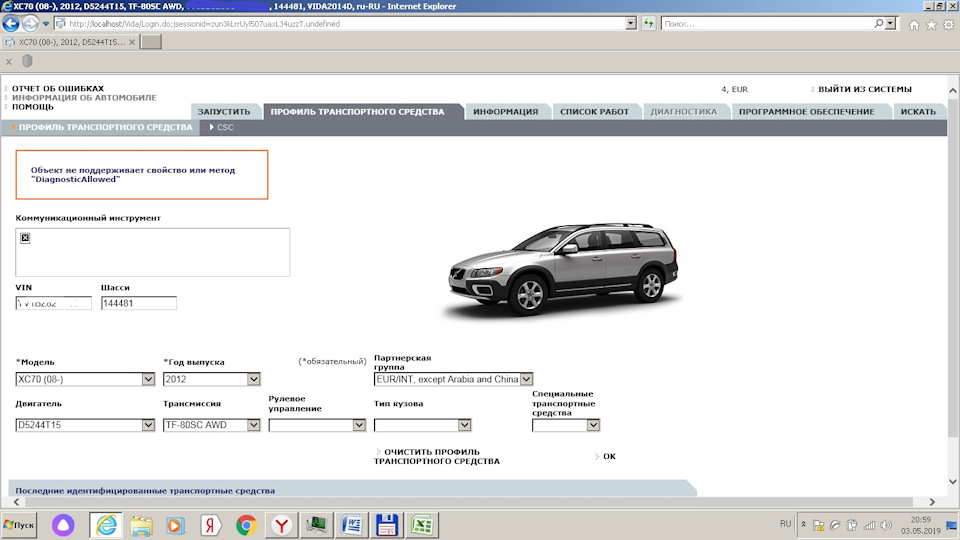960x540 pixels.
Task: Click the volume speaker tray icon
Action: pos(886,525)
